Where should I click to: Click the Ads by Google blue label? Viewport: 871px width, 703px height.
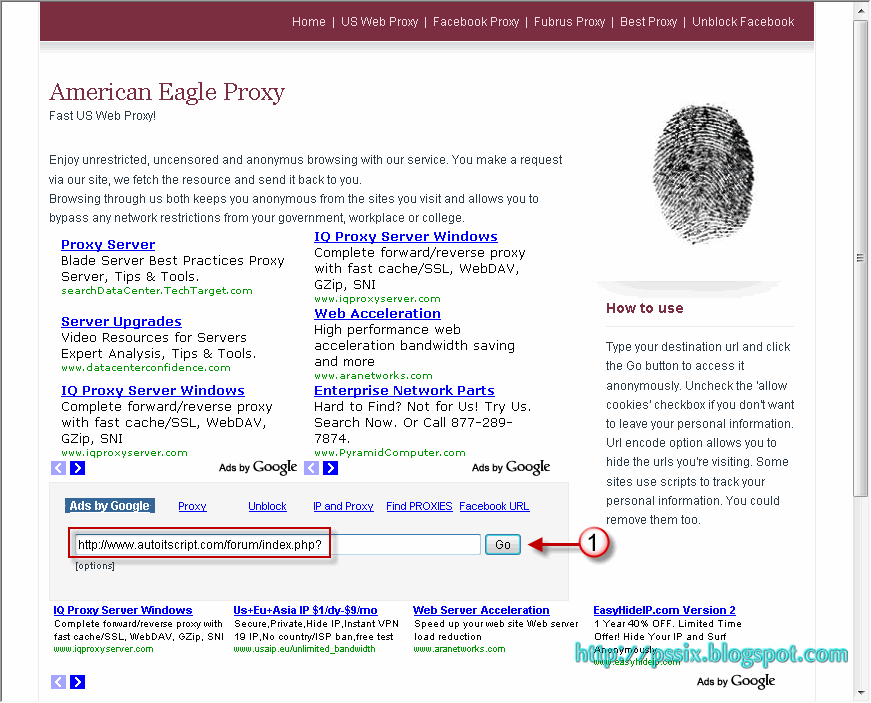point(109,506)
